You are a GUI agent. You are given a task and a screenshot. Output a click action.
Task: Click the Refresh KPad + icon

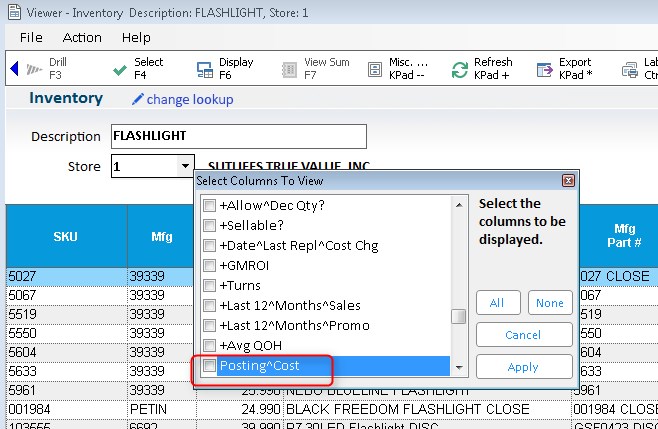pyautogui.click(x=460, y=69)
